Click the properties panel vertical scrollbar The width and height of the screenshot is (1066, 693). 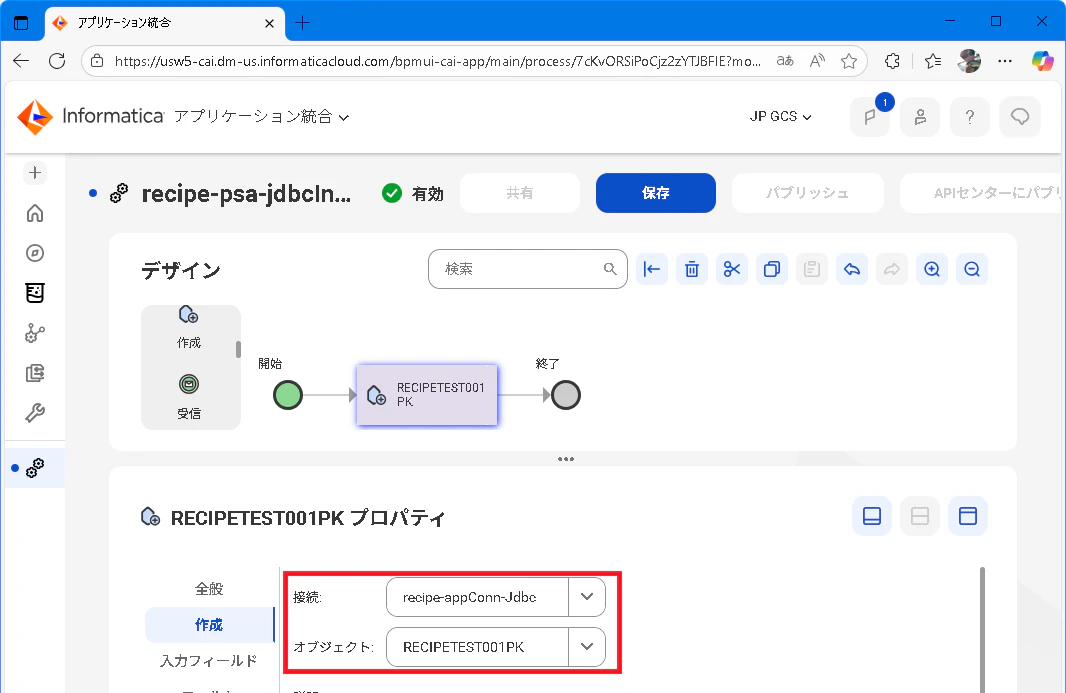click(982, 629)
